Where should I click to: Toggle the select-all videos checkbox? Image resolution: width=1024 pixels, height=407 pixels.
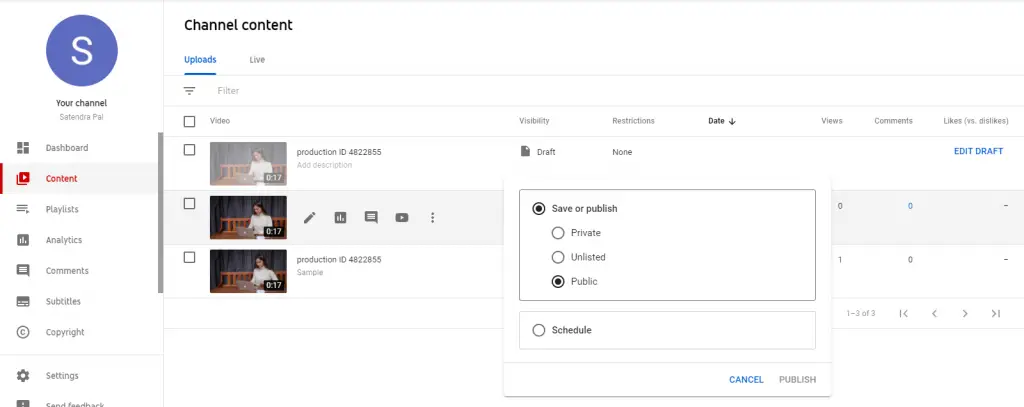(189, 122)
